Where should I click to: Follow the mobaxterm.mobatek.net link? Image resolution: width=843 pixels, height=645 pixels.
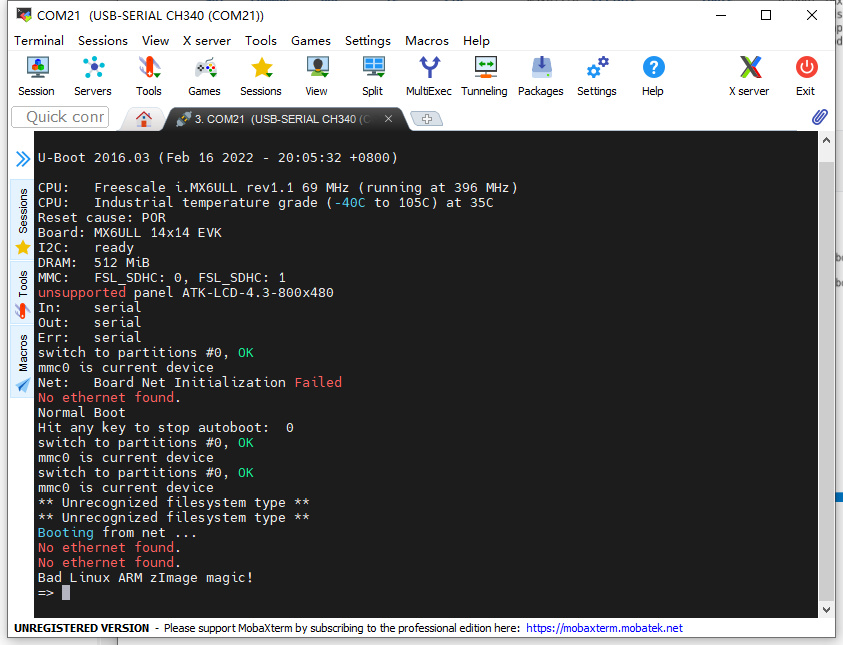pyautogui.click(x=604, y=628)
